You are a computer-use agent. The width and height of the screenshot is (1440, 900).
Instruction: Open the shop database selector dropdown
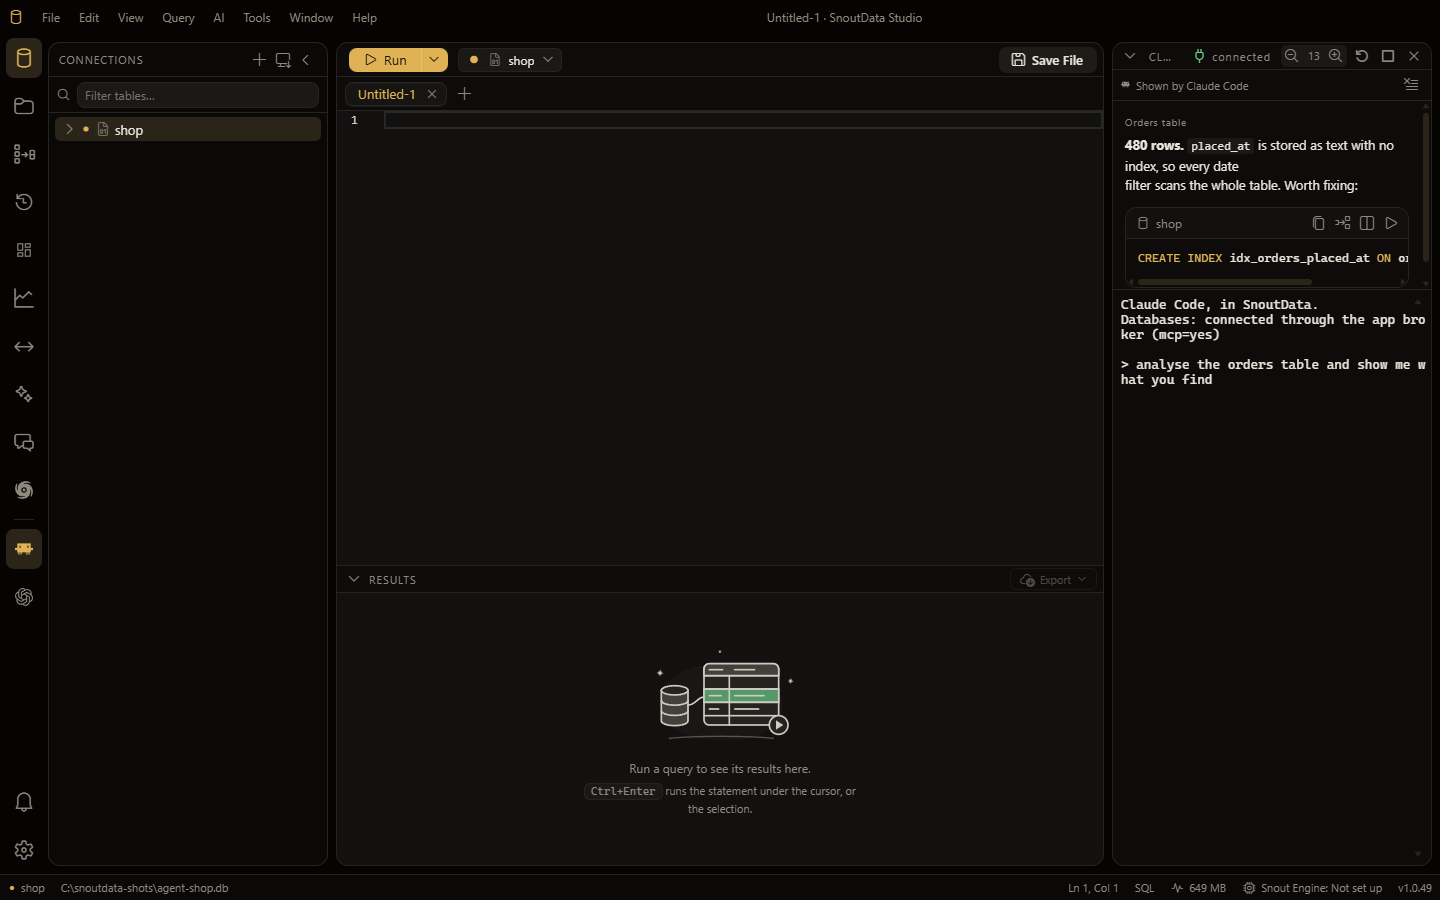tap(510, 60)
